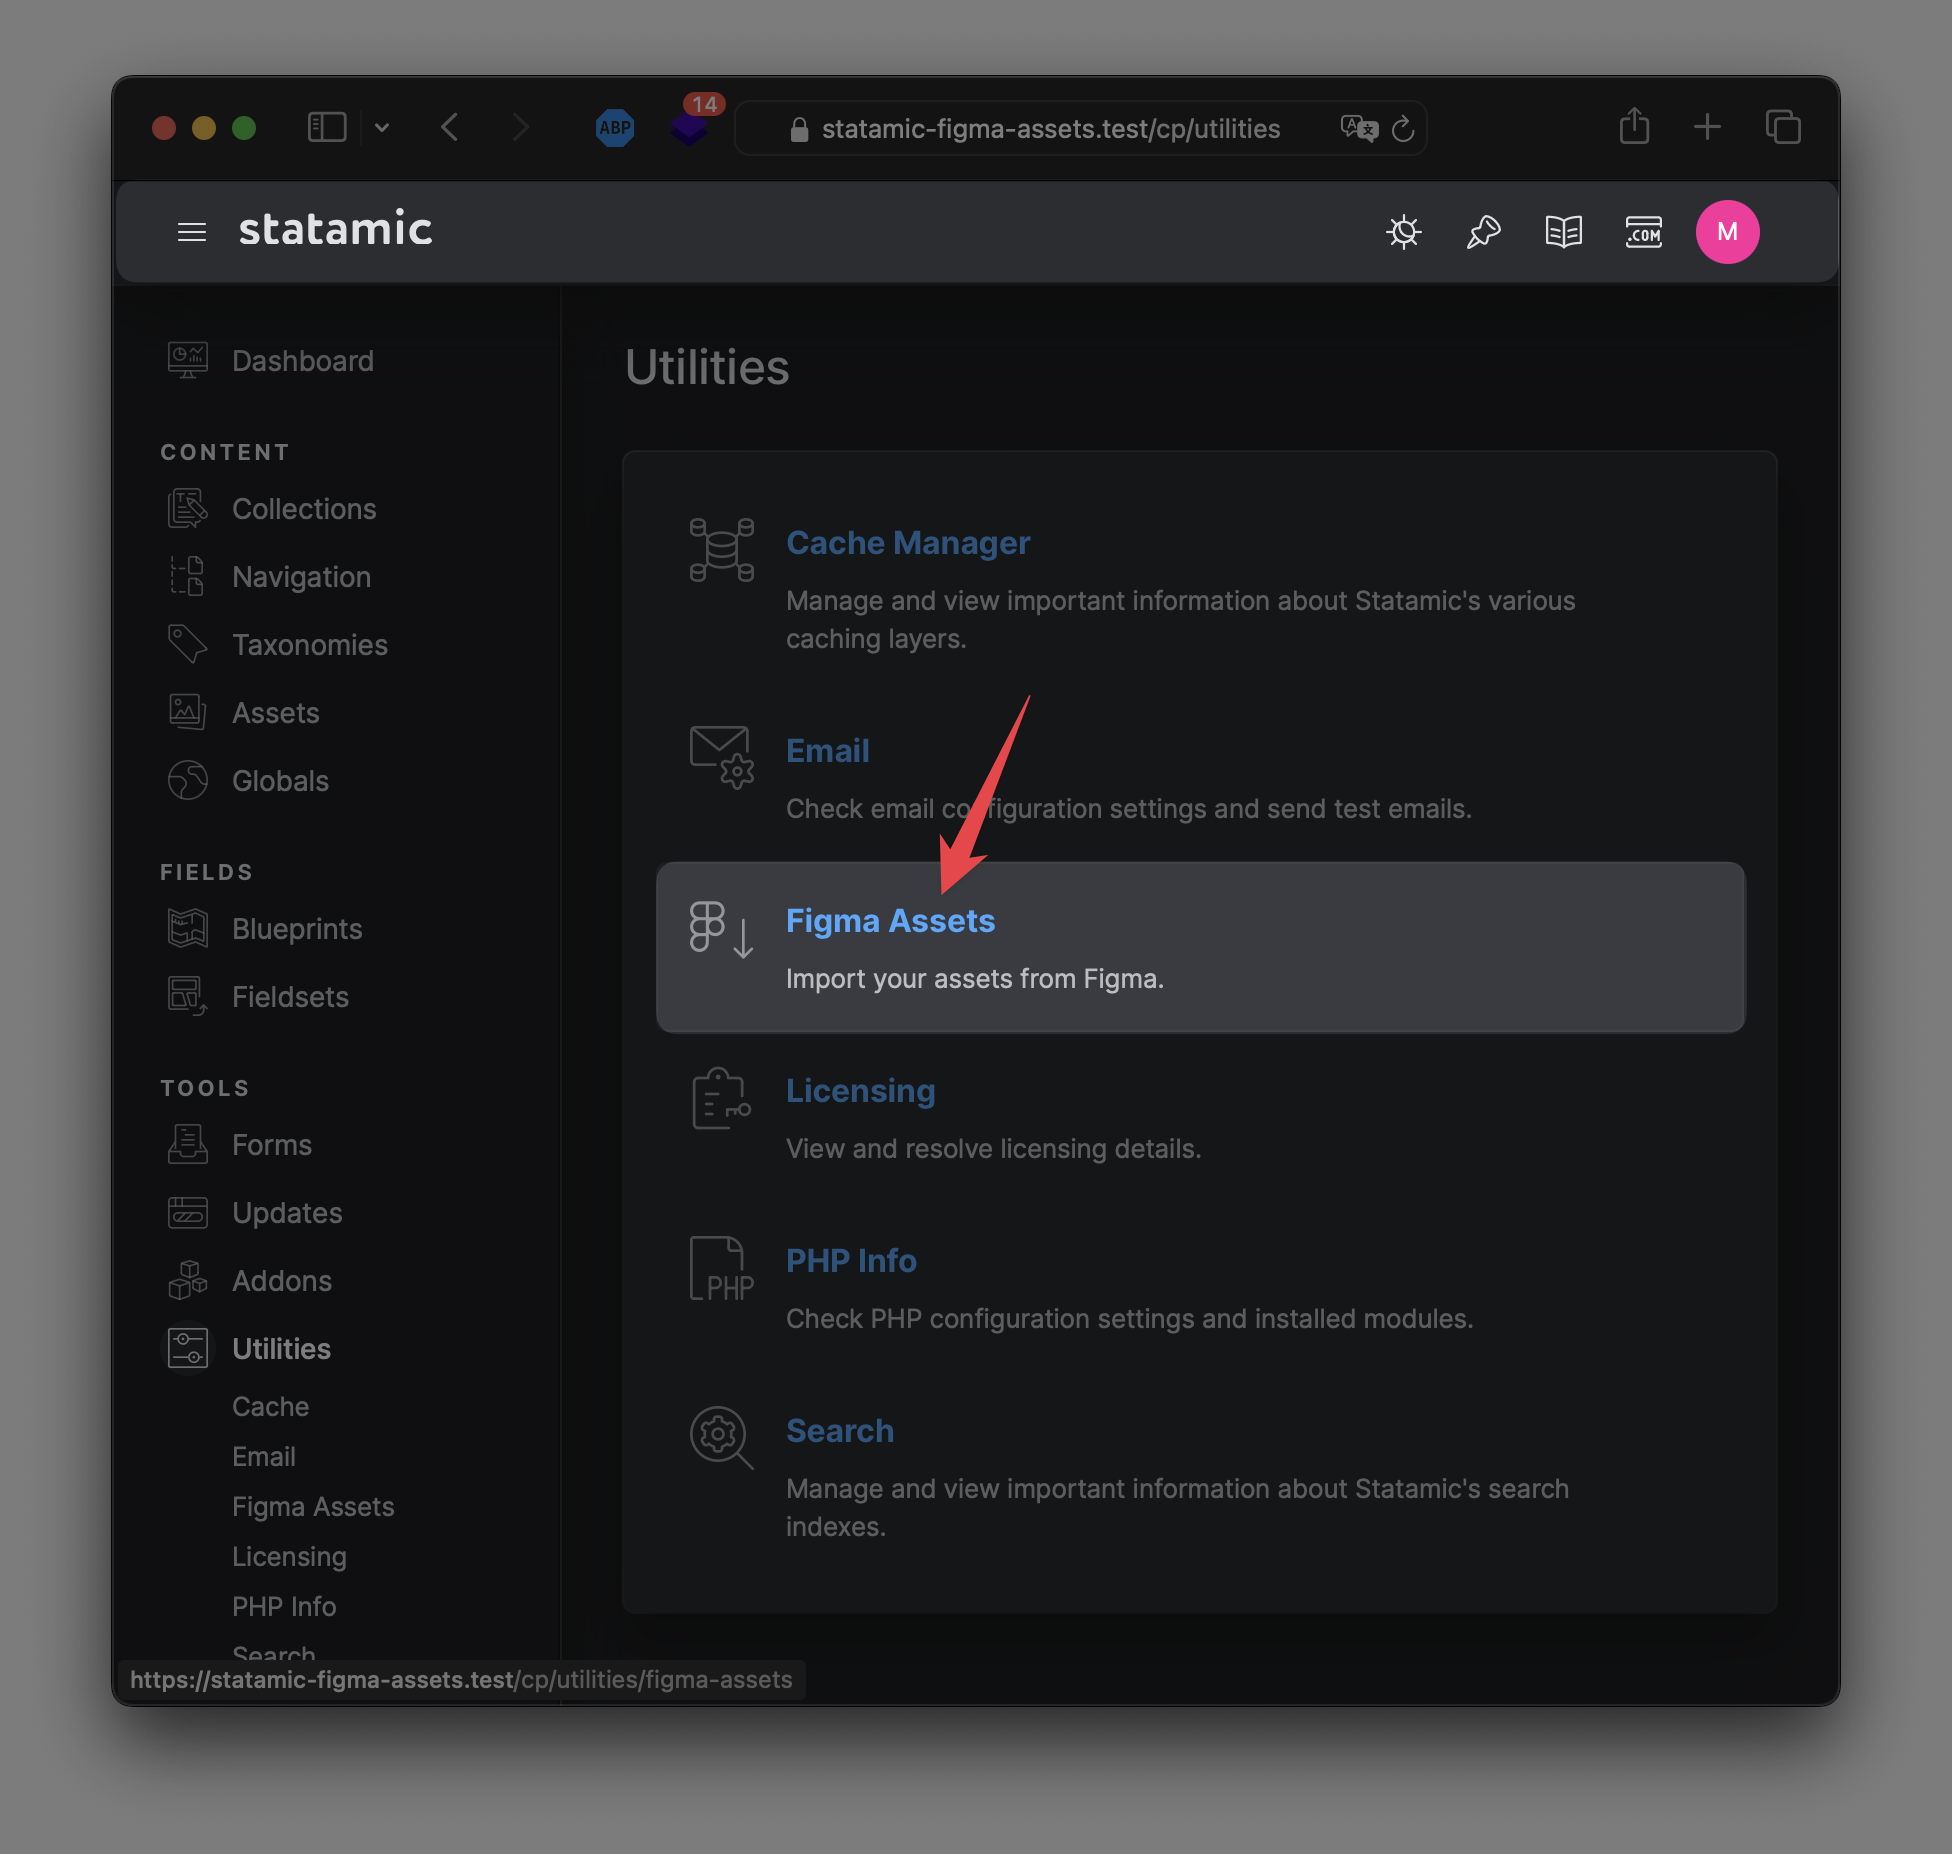This screenshot has height=1854, width=1952.
Task: Click the Taxonomies tag icon
Action: click(x=188, y=645)
